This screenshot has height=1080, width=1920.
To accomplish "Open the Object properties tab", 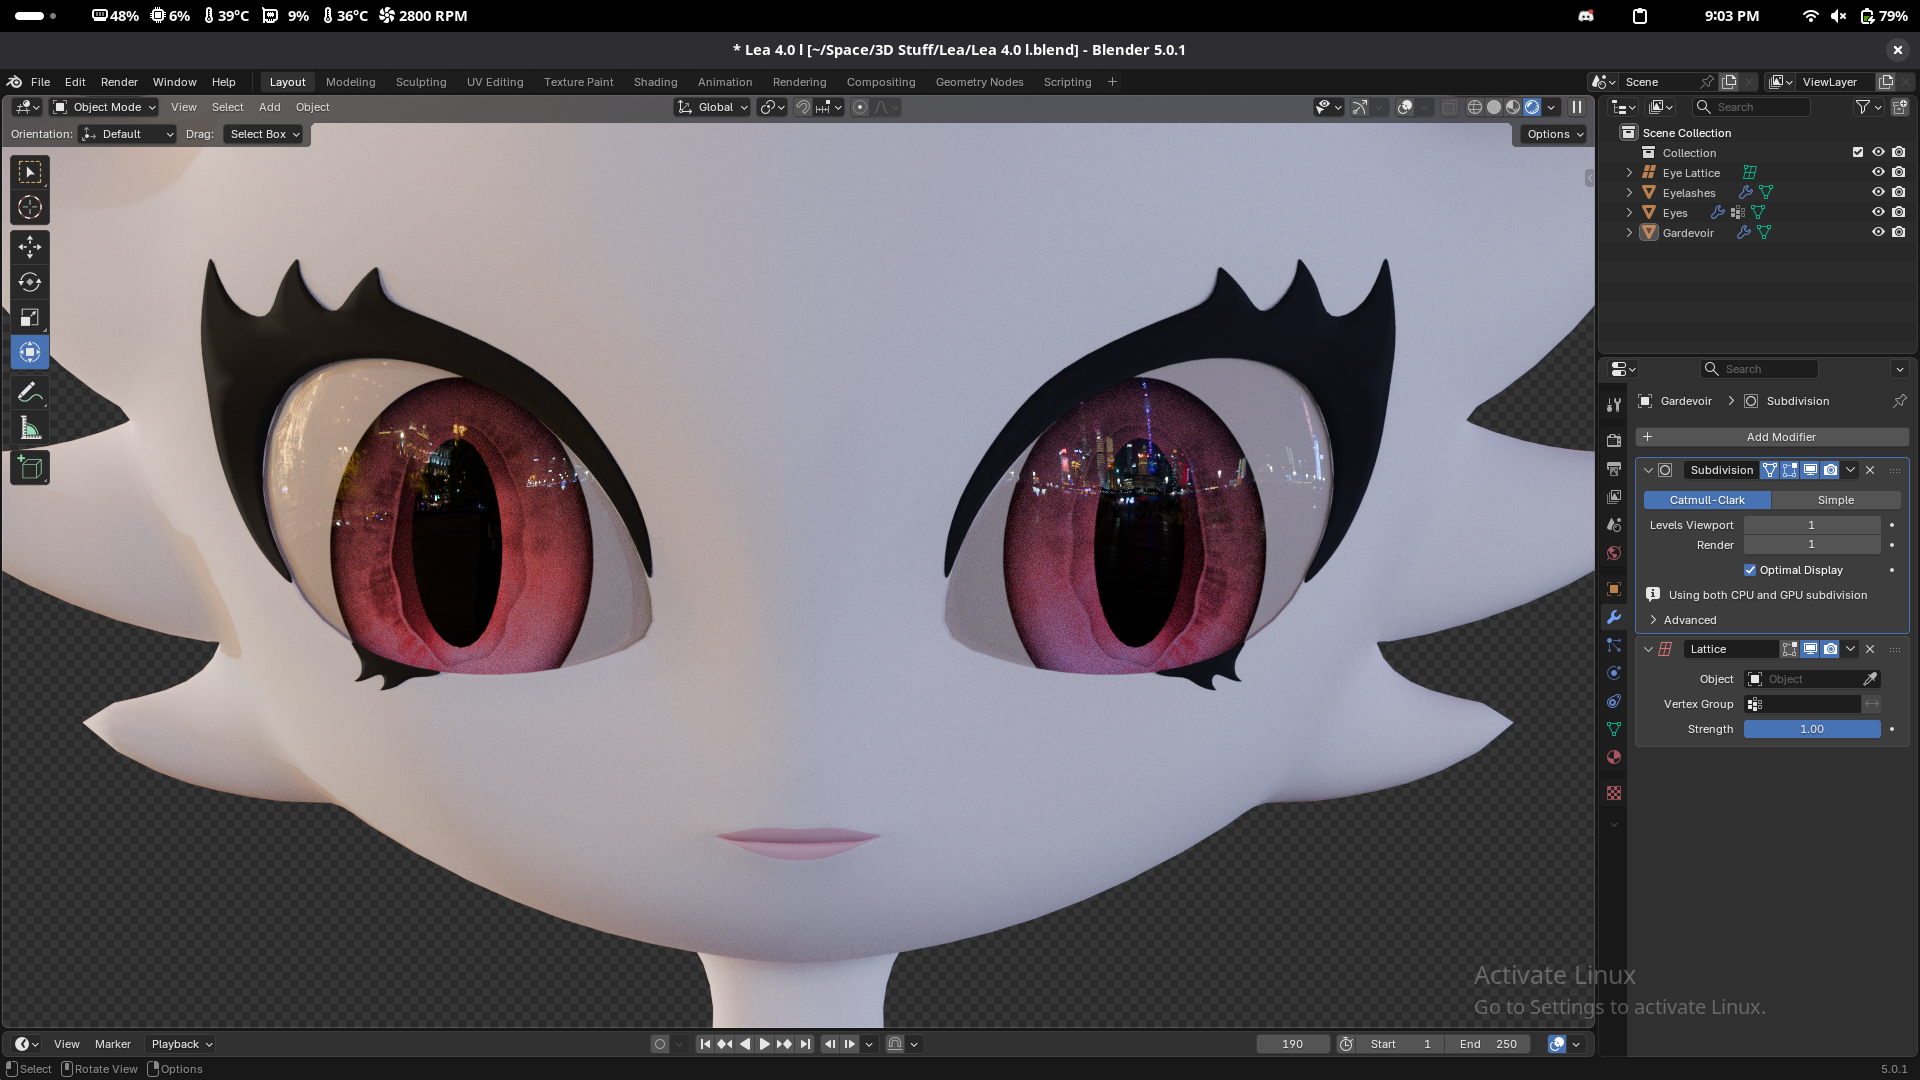I will [x=1614, y=589].
